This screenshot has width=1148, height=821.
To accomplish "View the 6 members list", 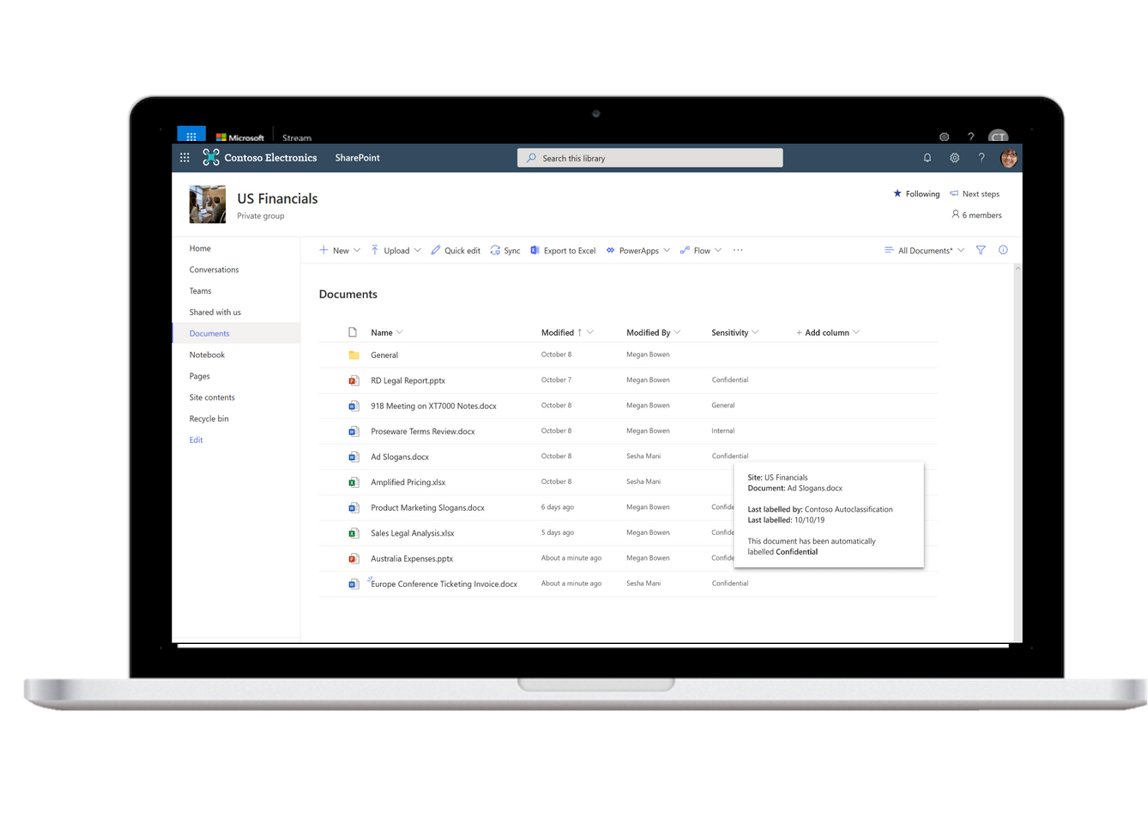I will 976,215.
